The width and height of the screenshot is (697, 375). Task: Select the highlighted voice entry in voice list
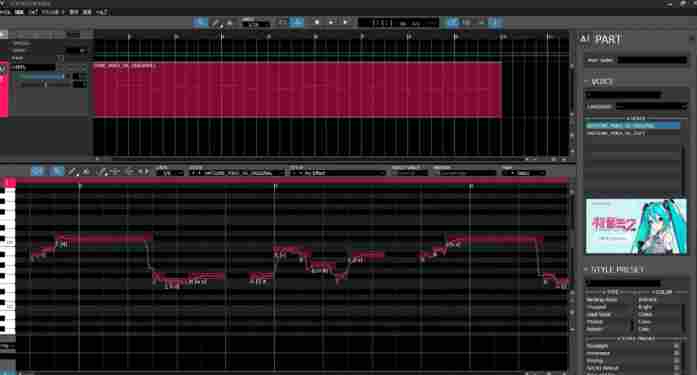pyautogui.click(x=633, y=126)
